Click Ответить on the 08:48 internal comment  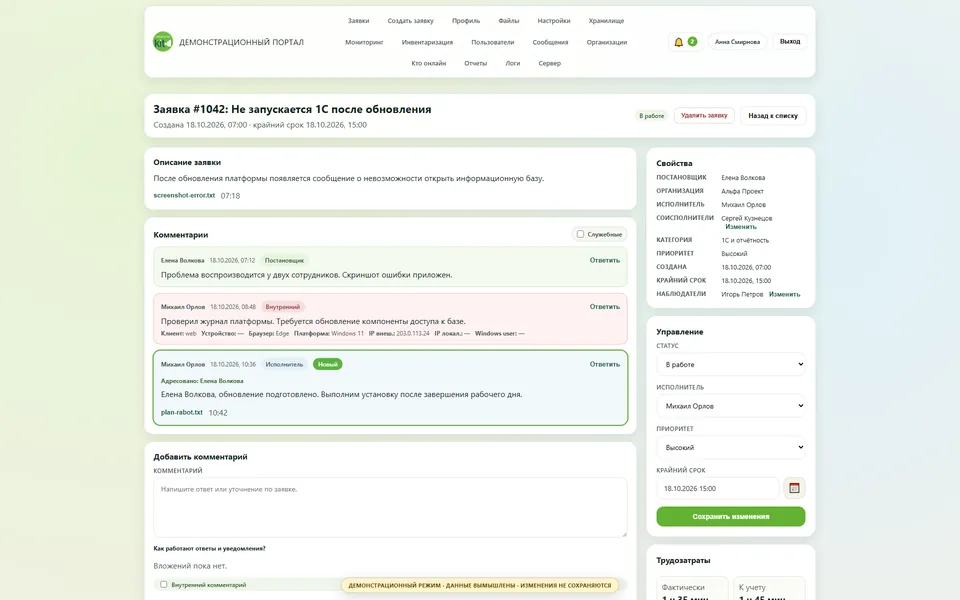[605, 307]
